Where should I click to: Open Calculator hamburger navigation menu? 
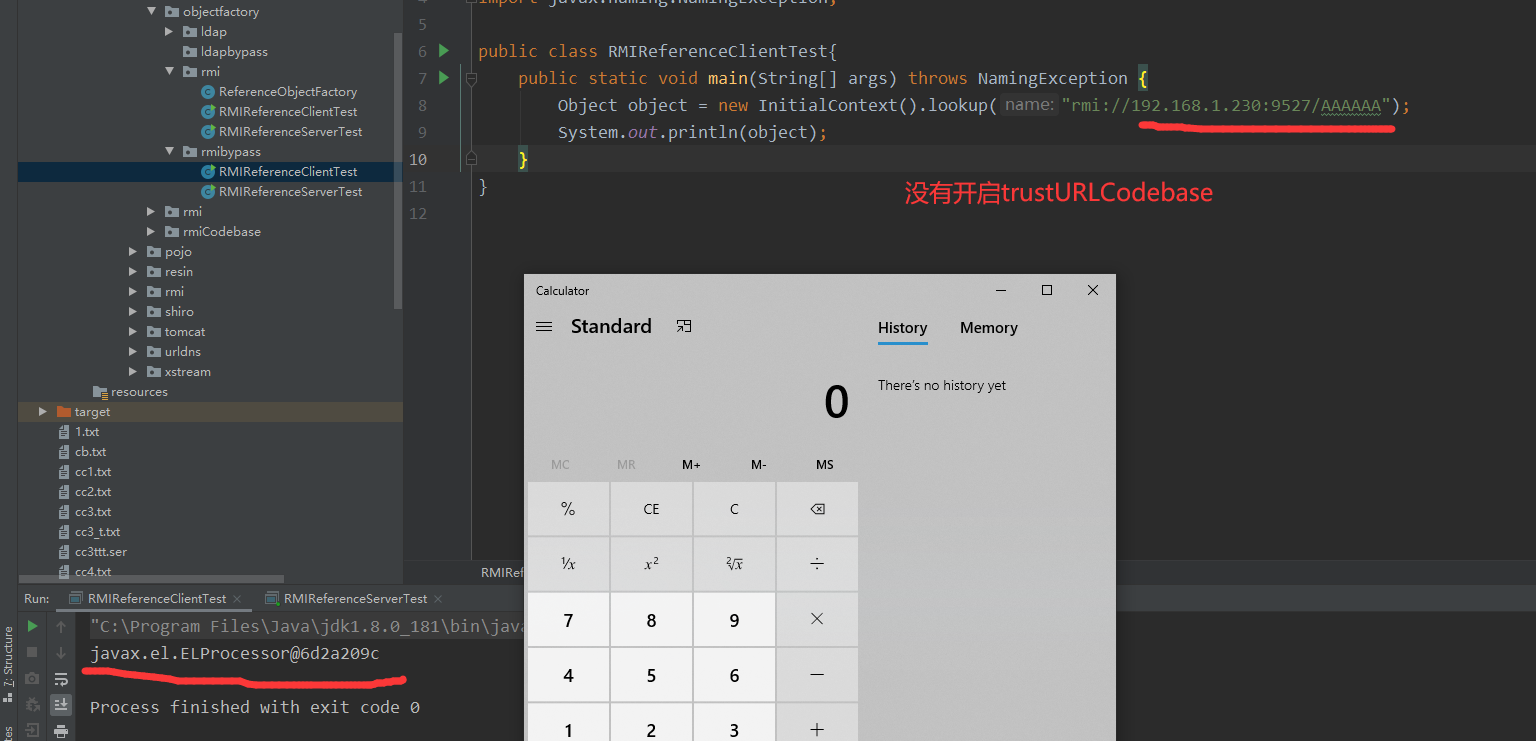coord(544,327)
